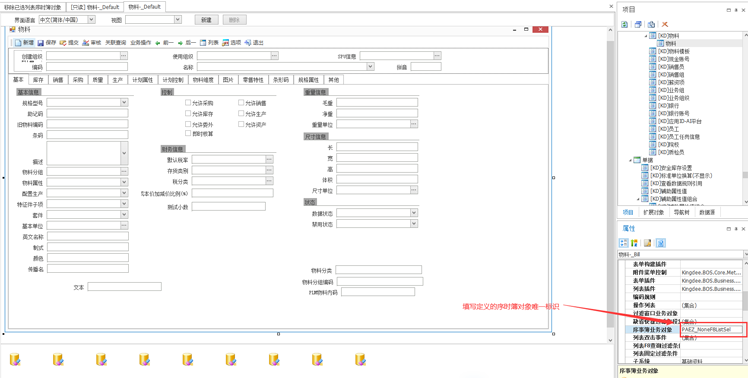Click the [KD]物料模板 node icon
The width and height of the screenshot is (748, 378).
click(653, 51)
